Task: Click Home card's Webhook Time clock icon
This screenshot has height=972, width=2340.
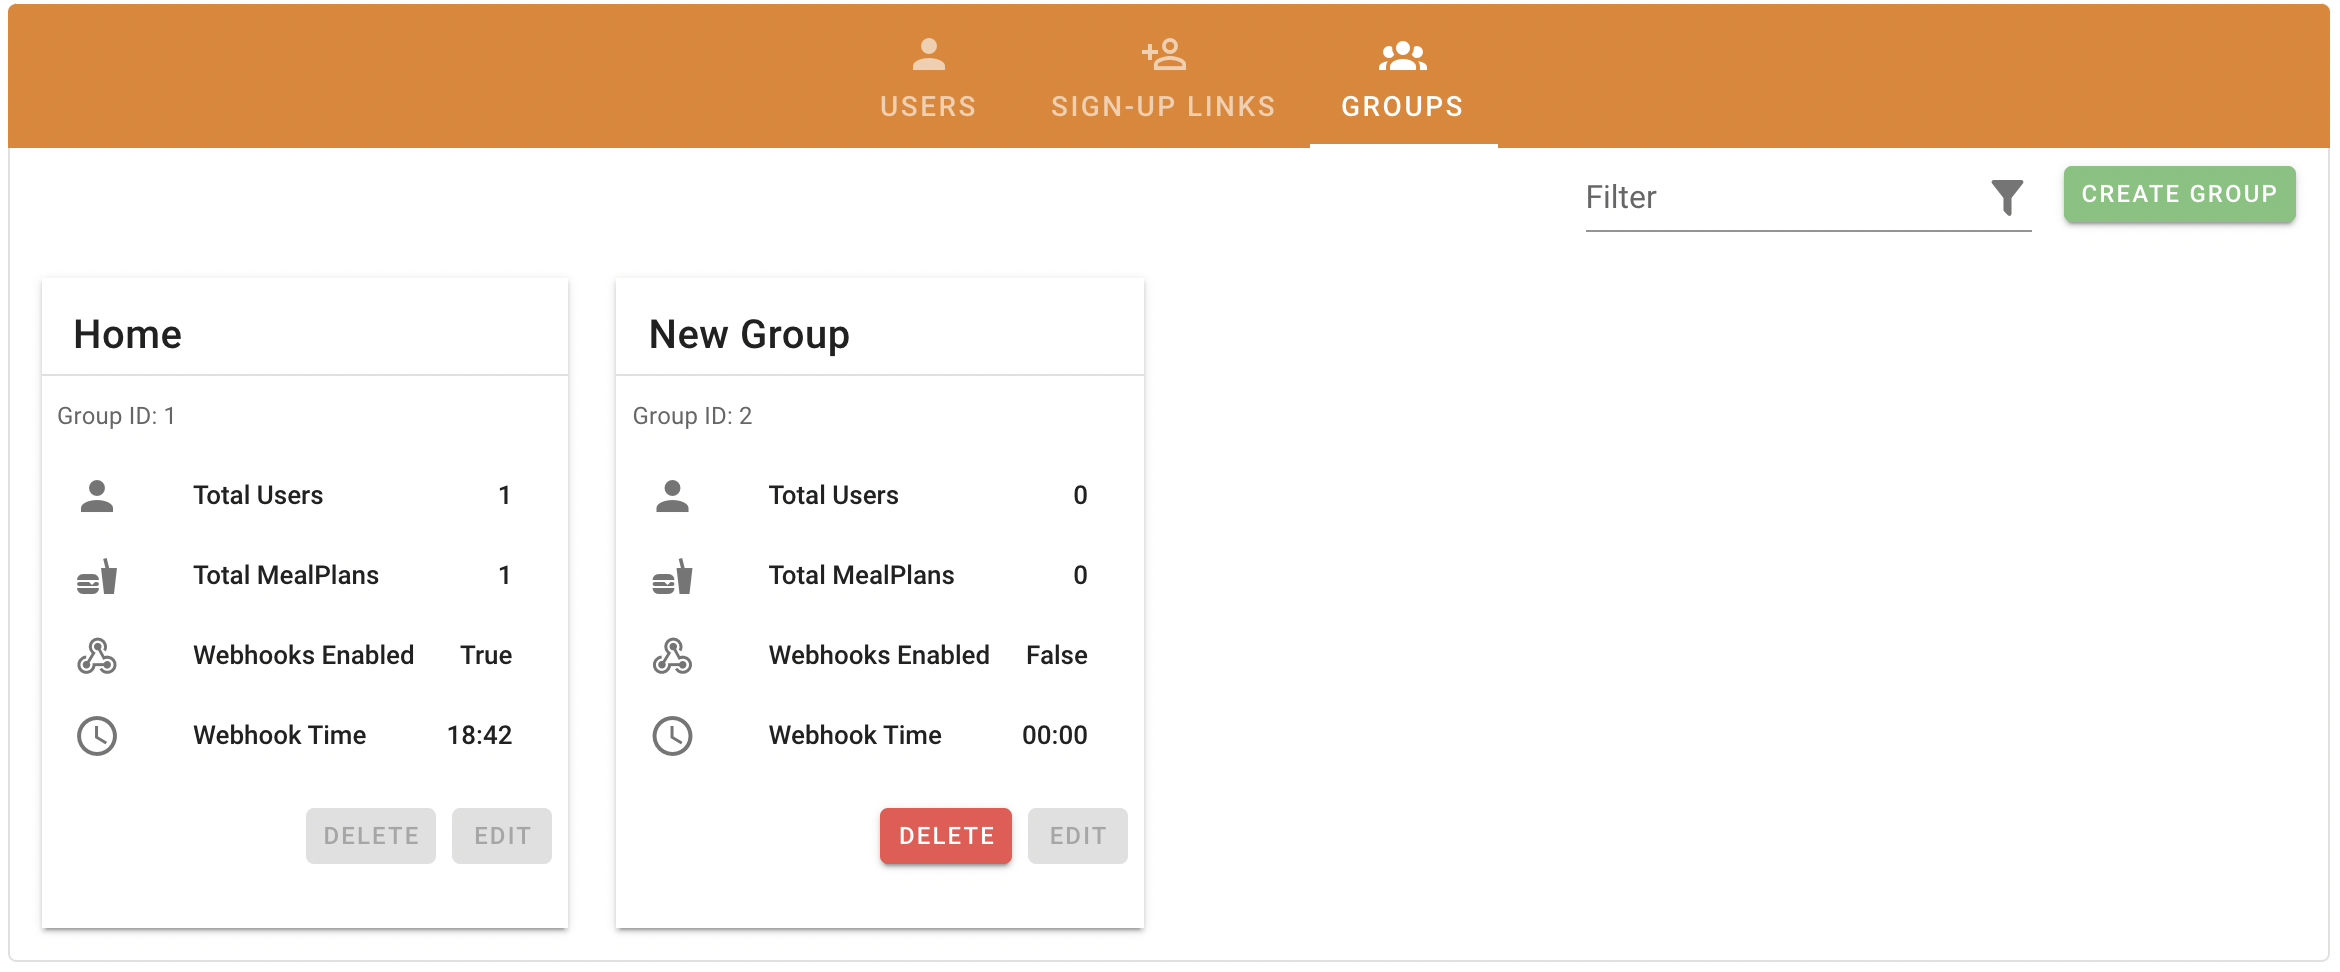Action: pos(97,736)
